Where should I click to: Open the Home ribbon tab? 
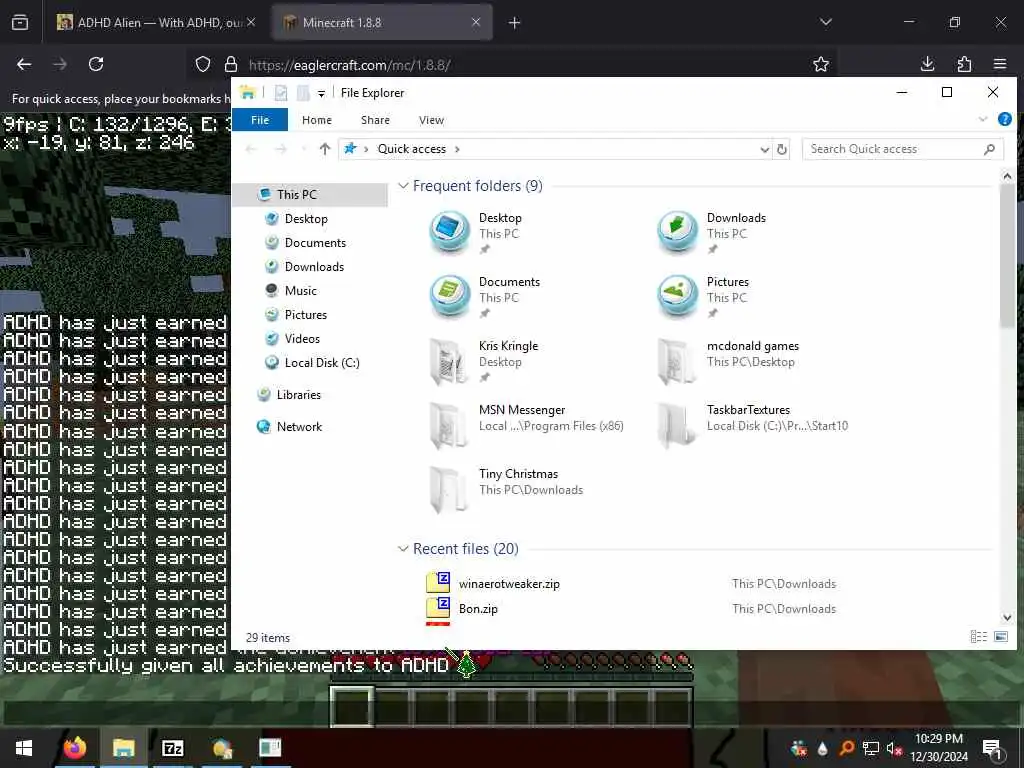click(x=317, y=120)
